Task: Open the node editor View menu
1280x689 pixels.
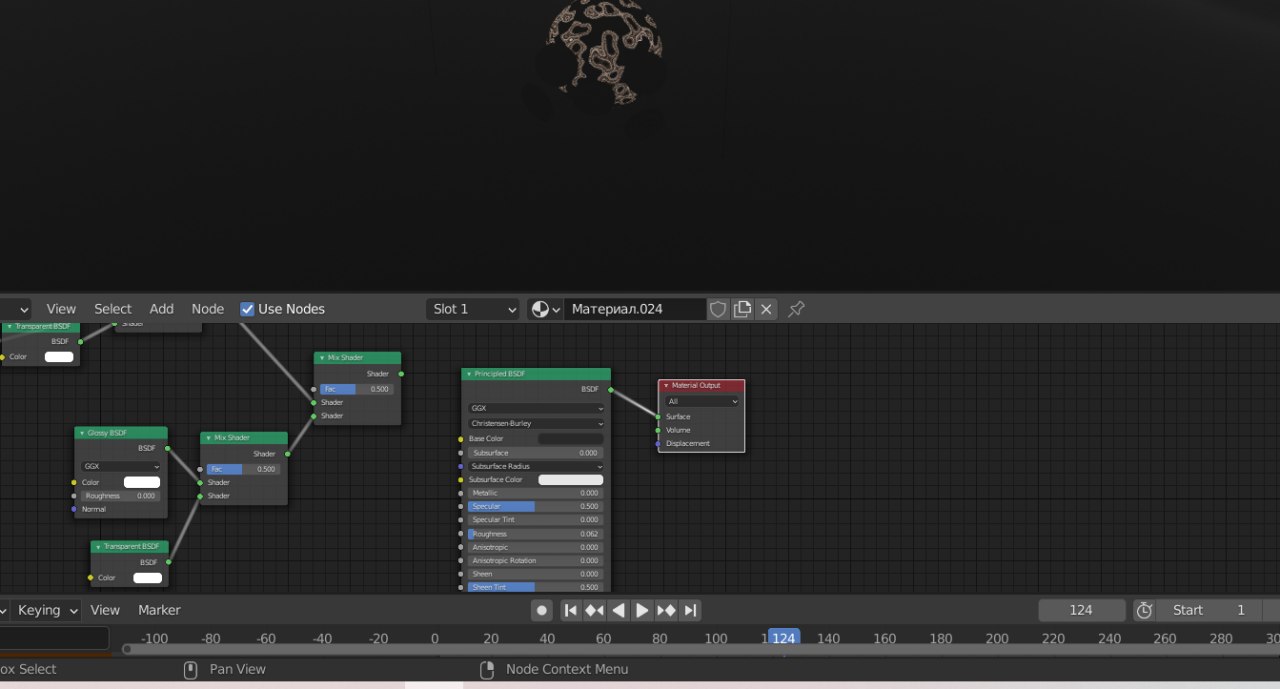Action: click(61, 309)
